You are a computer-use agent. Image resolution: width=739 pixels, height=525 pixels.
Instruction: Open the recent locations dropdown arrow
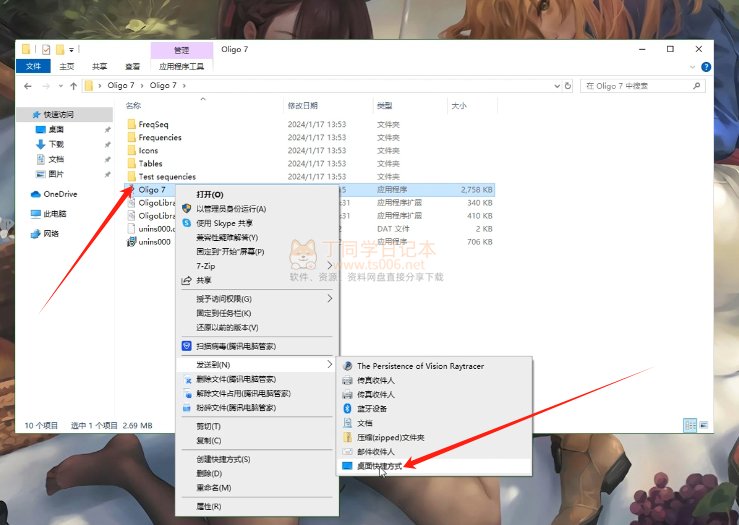[61, 86]
